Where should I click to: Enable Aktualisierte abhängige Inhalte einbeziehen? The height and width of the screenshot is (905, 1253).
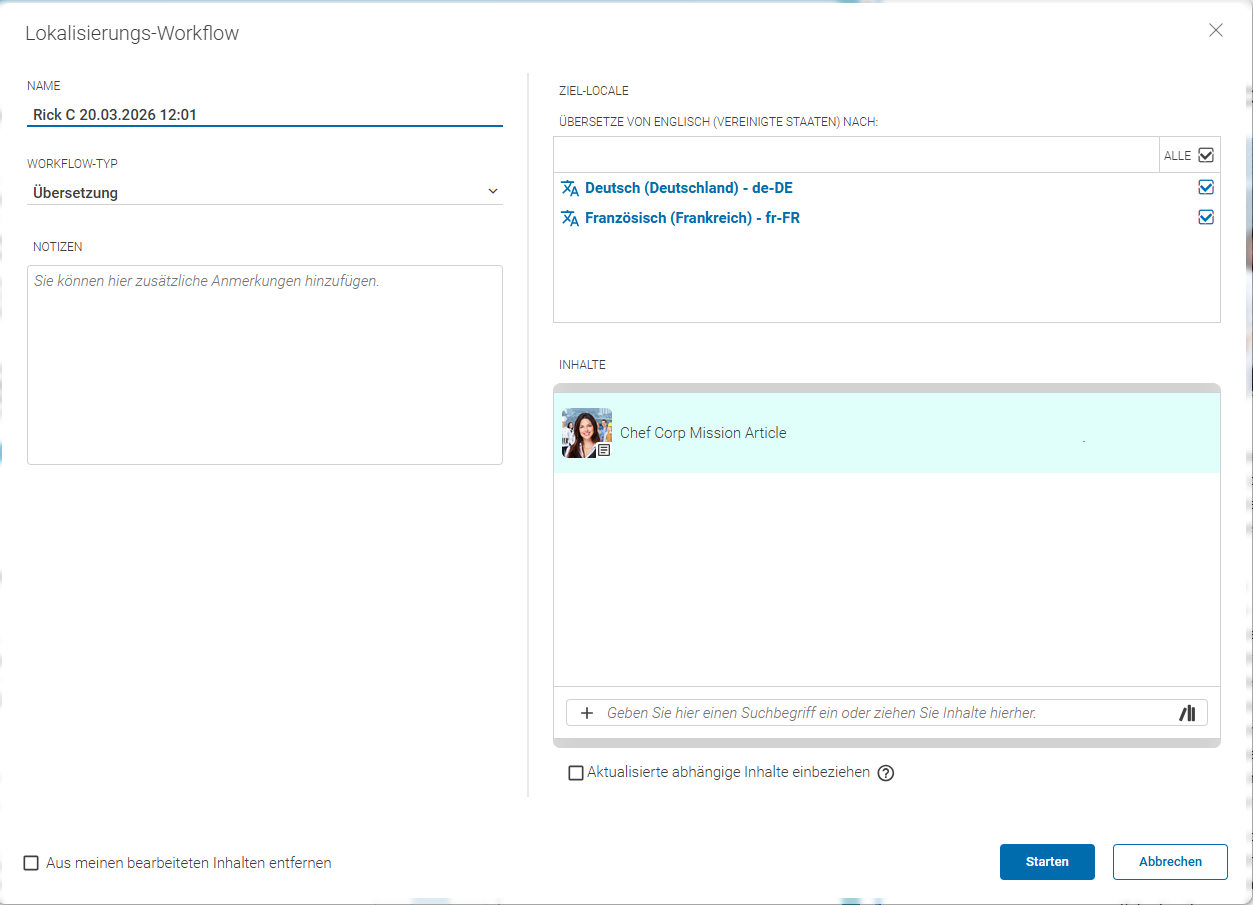[x=576, y=773]
